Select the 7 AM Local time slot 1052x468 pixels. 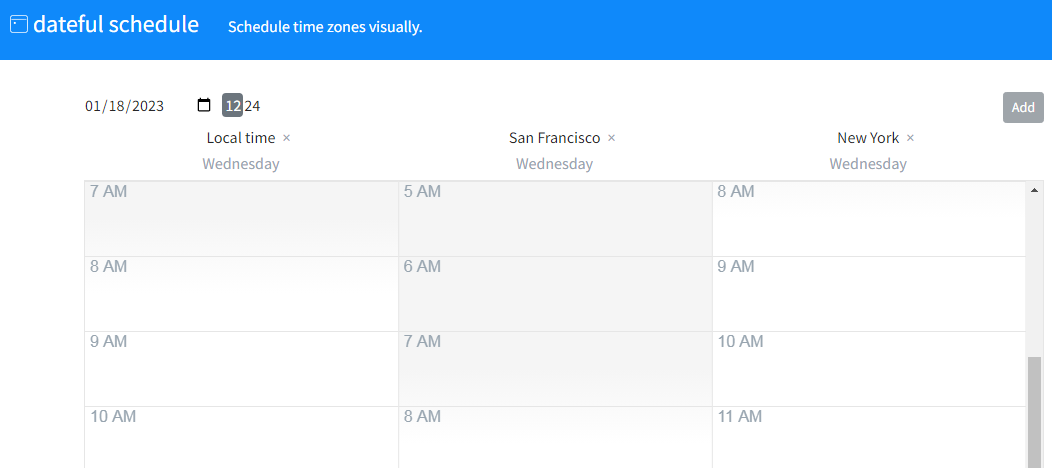pos(242,219)
